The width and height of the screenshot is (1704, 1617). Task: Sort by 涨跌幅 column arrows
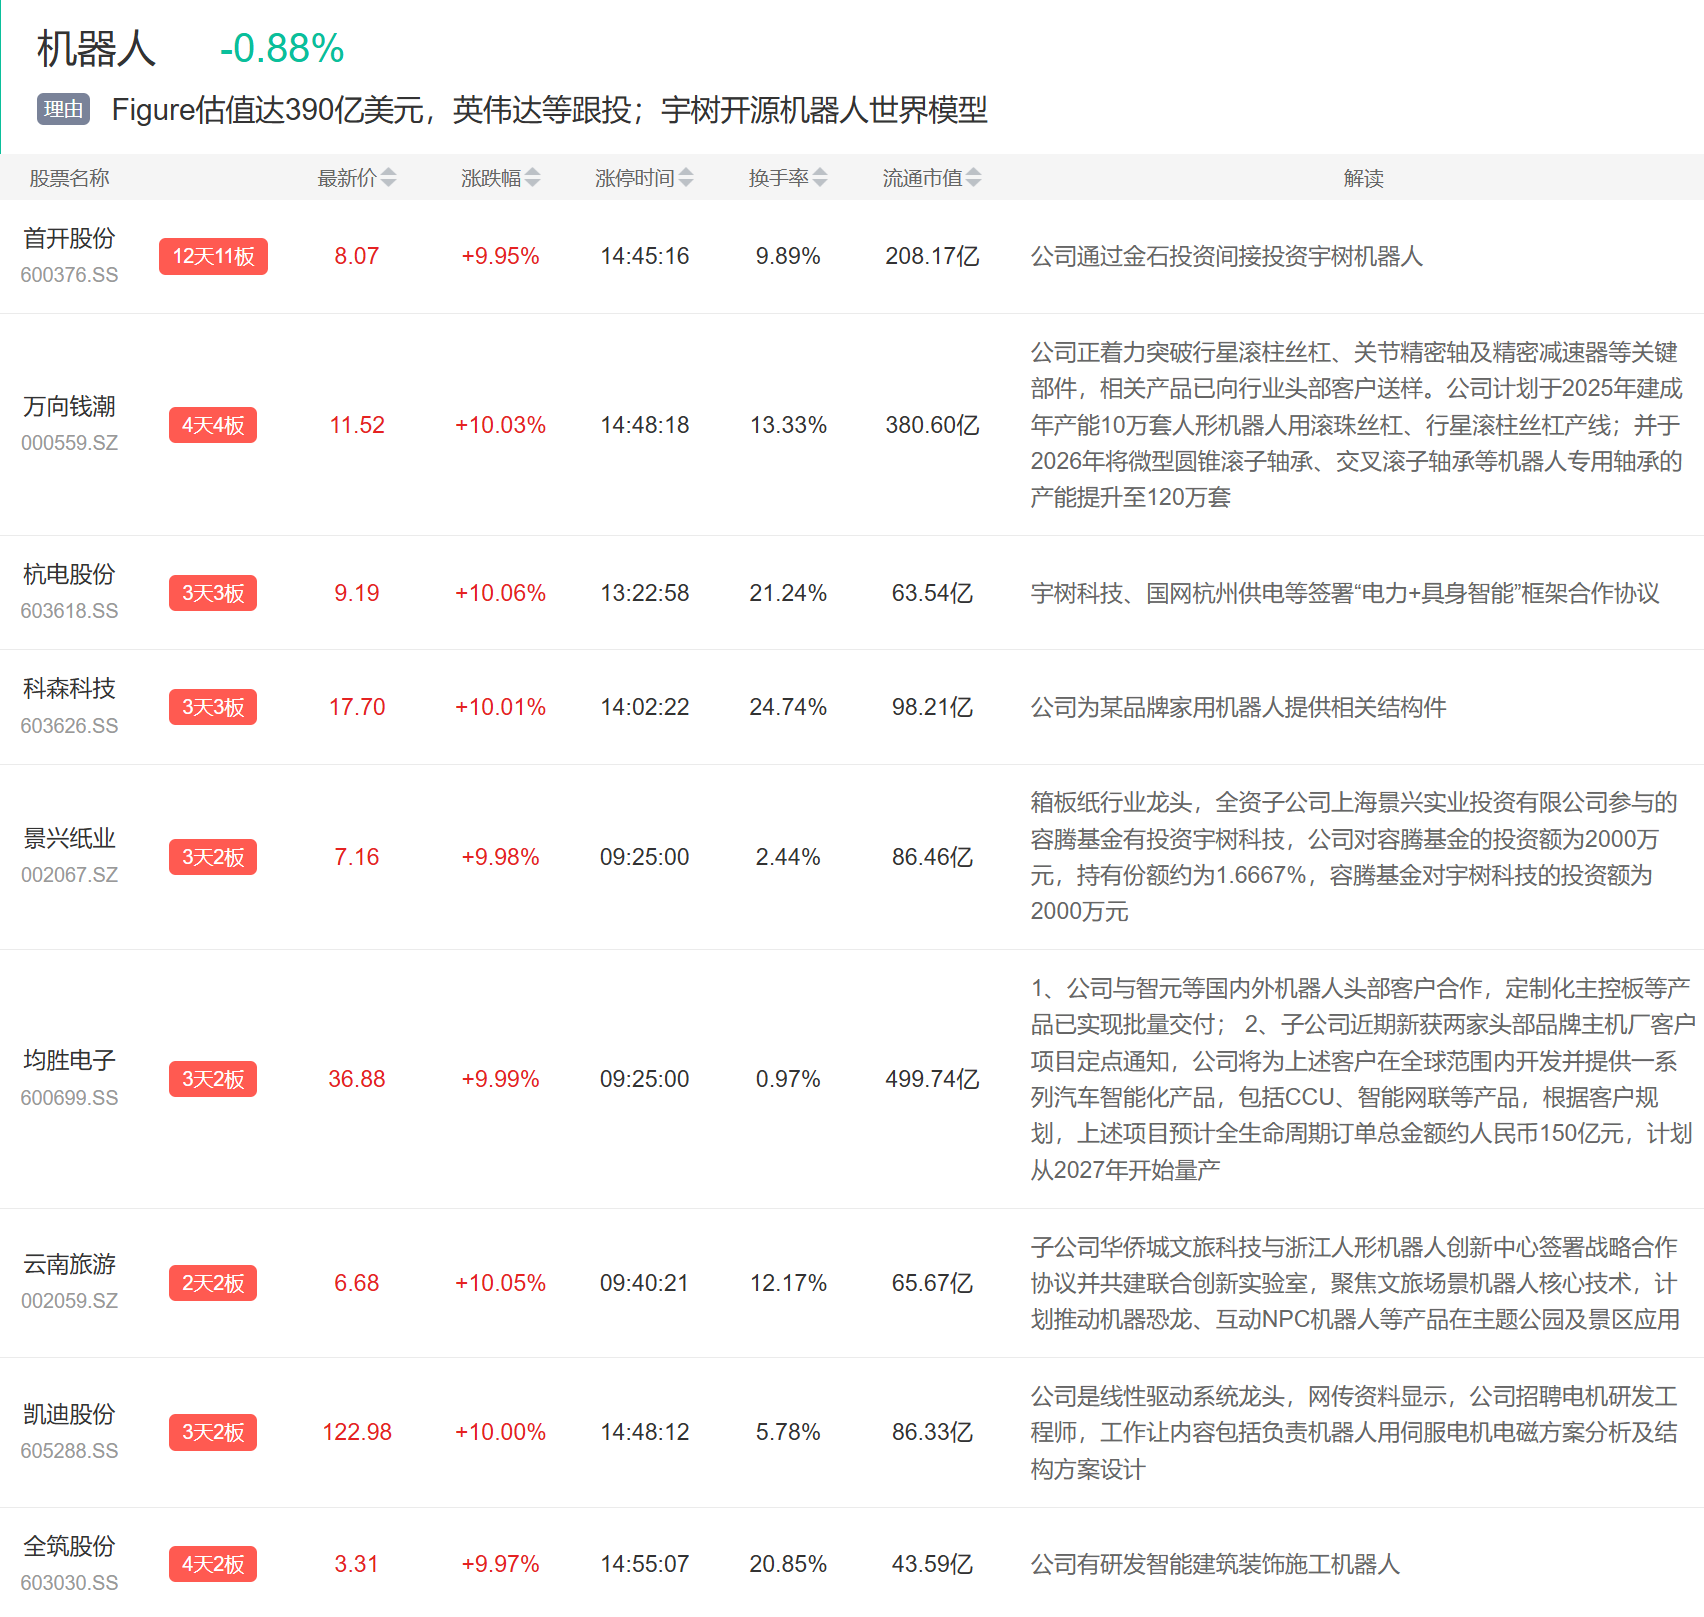point(532,178)
